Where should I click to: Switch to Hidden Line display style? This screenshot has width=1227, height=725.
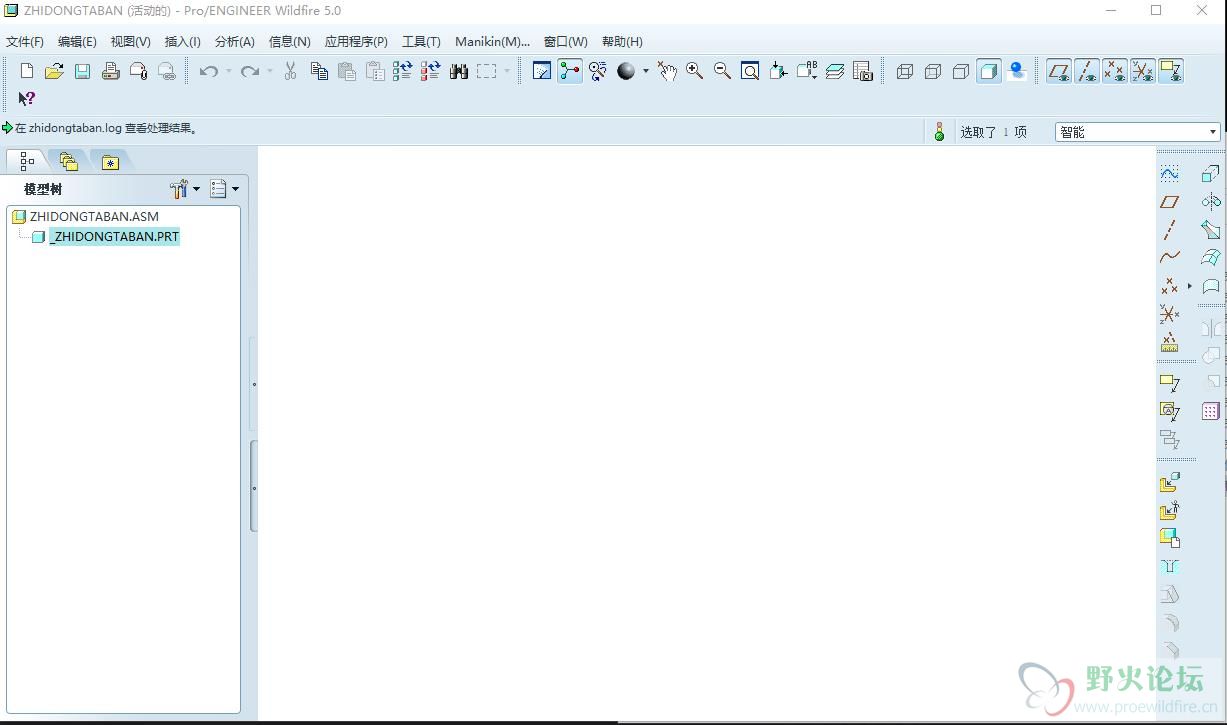coord(933,71)
